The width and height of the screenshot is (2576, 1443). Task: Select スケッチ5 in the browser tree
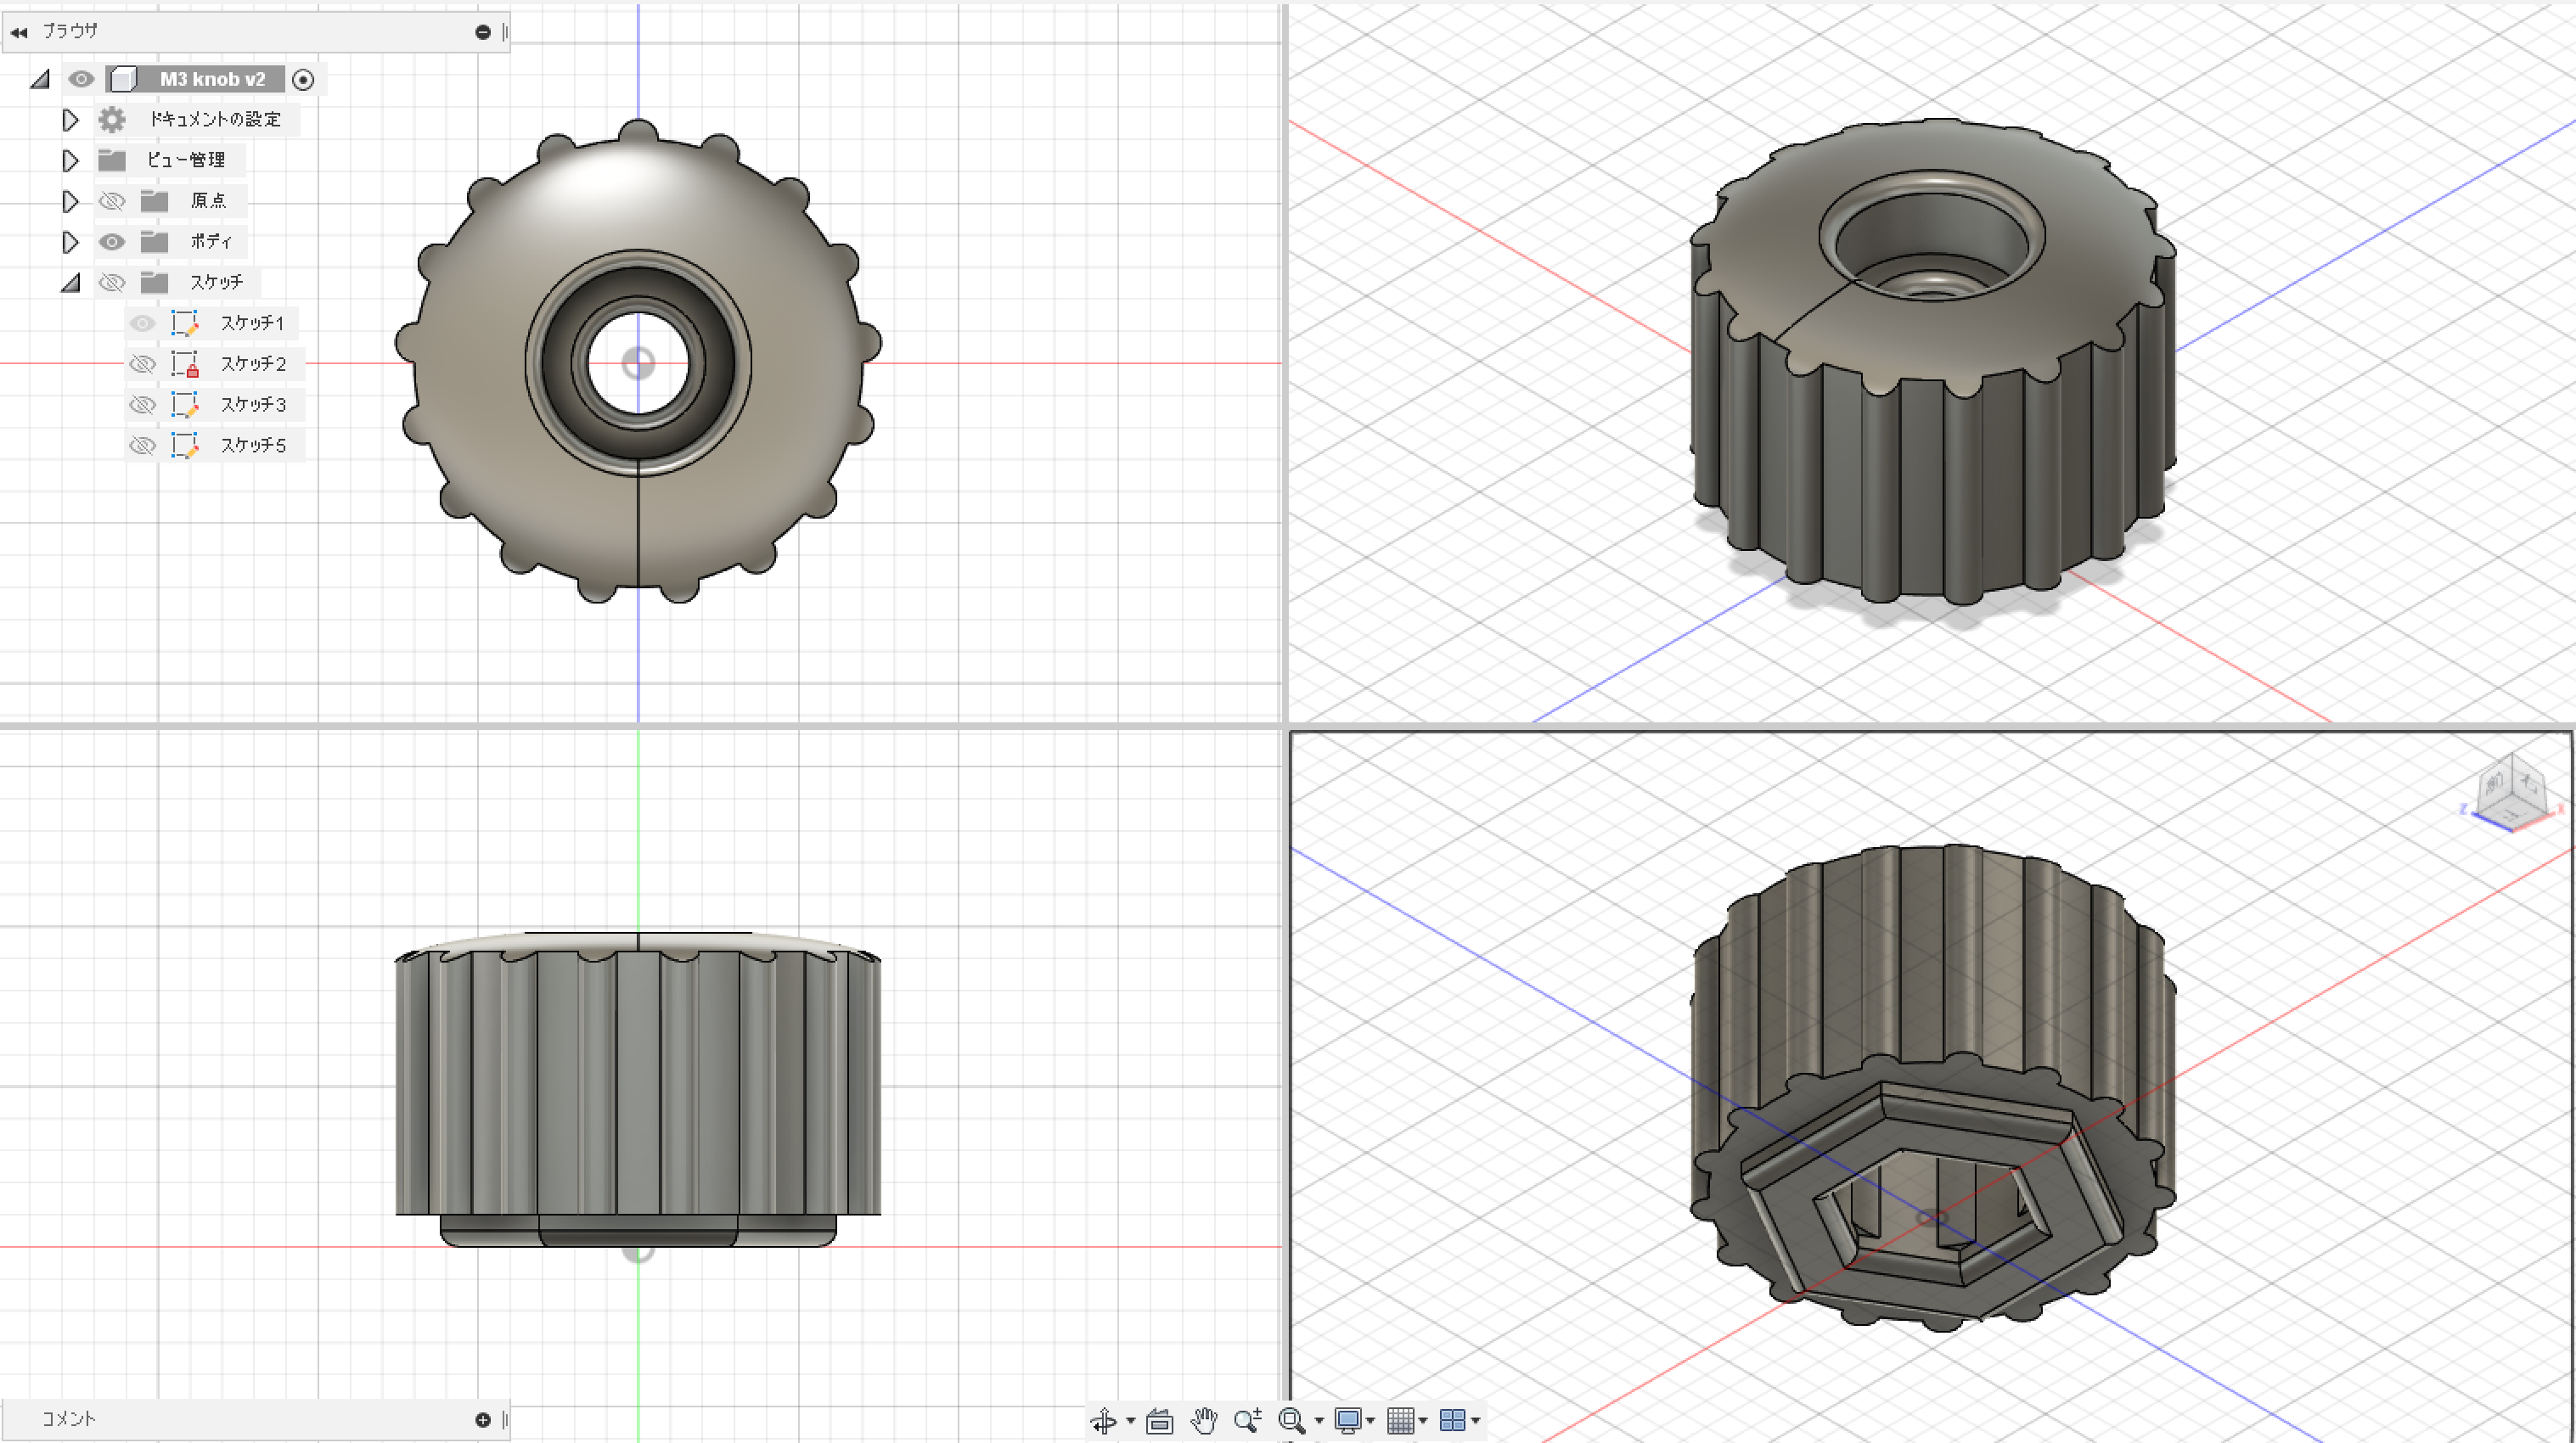(253, 445)
